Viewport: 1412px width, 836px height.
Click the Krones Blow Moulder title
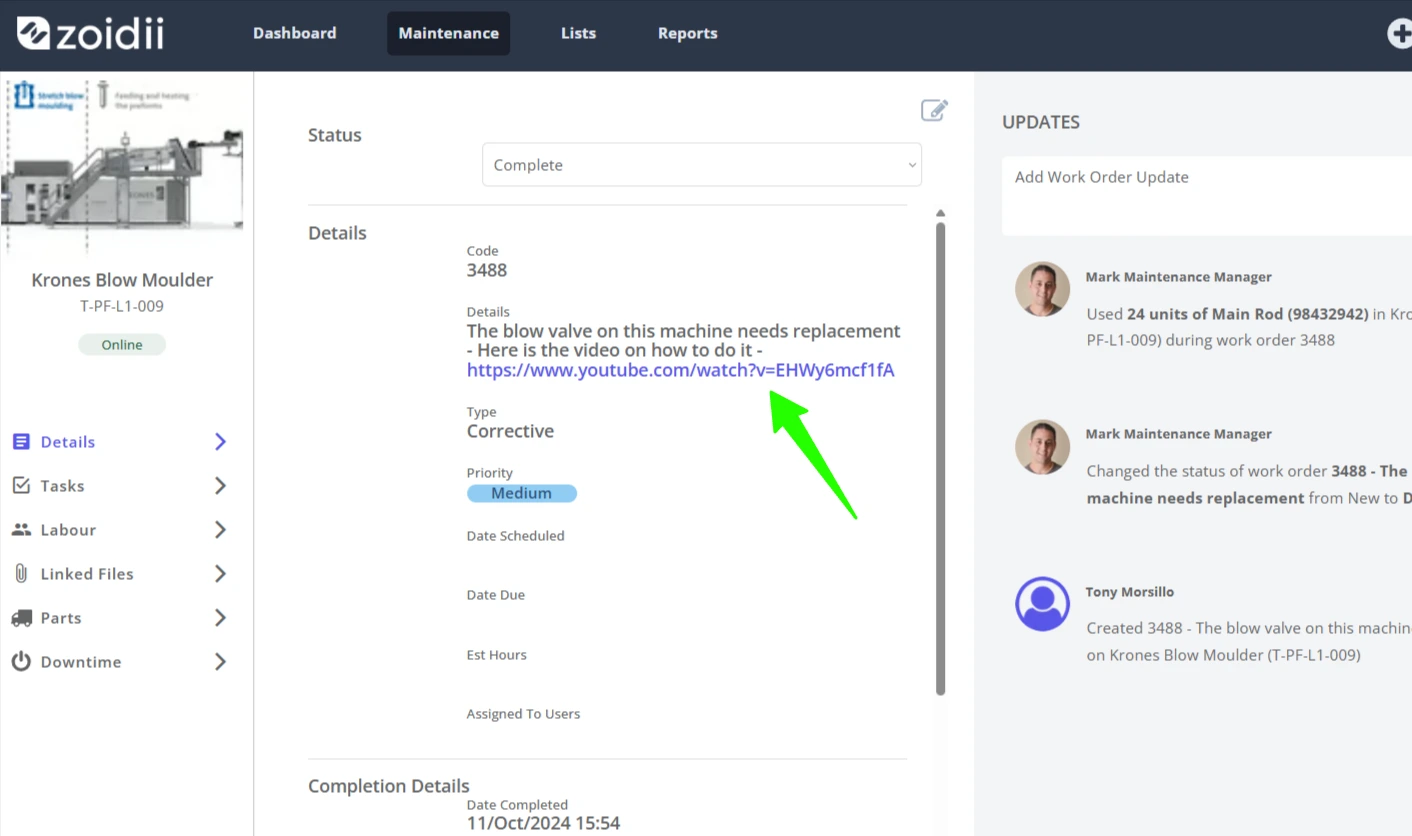click(122, 280)
